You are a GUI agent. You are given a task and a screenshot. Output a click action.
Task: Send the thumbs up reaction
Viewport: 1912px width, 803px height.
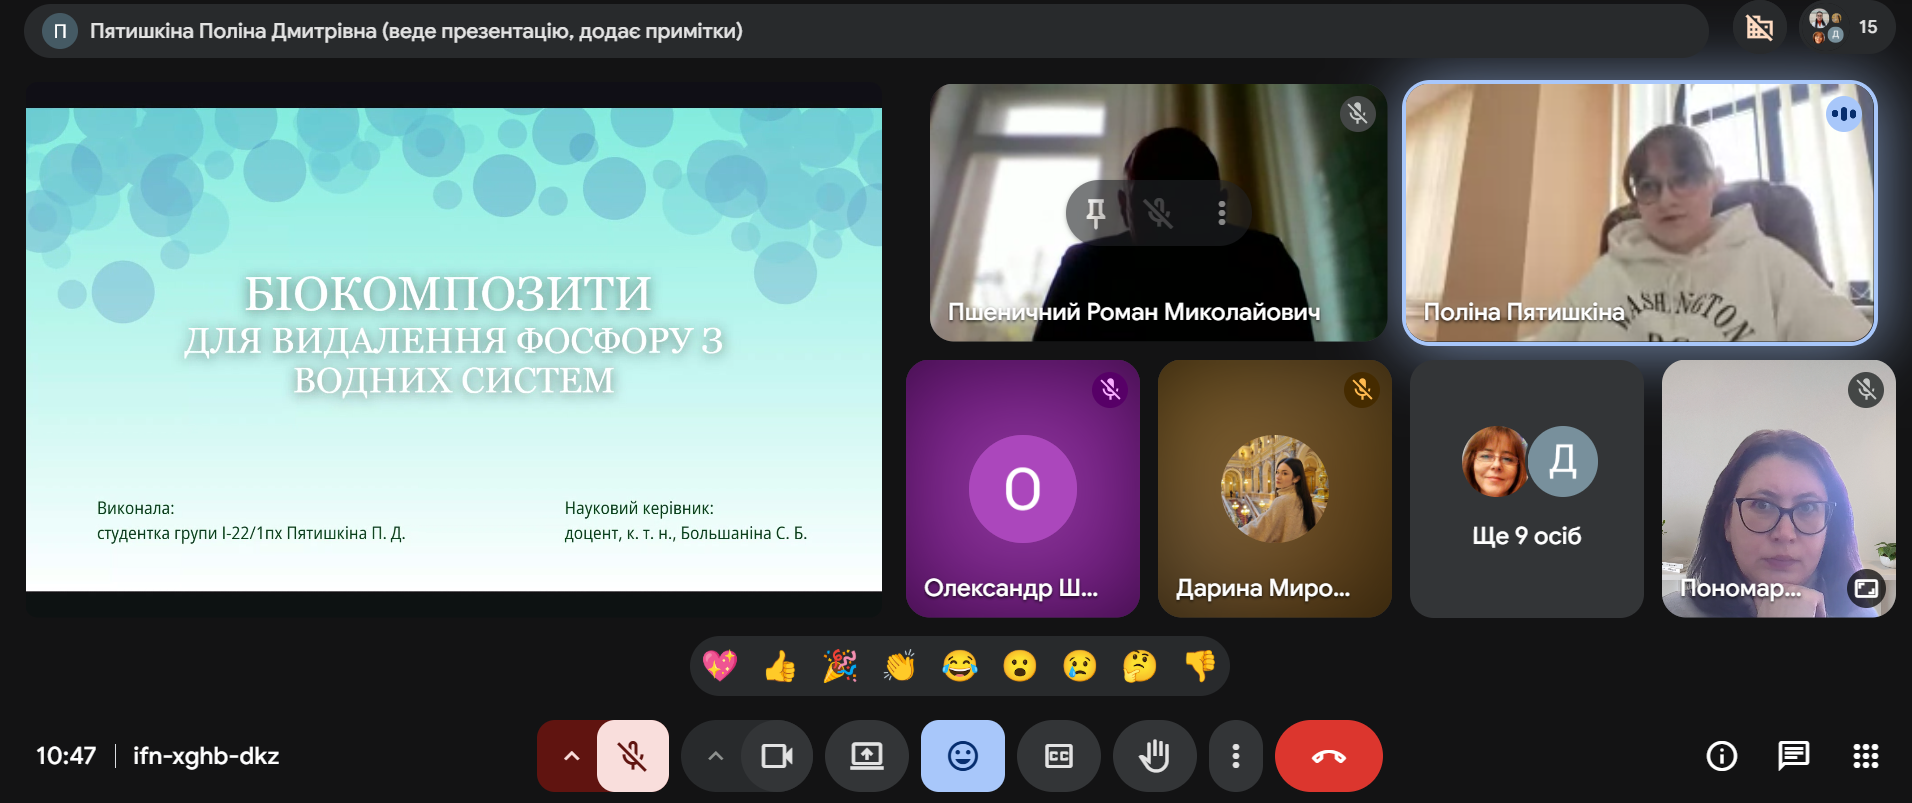pos(780,666)
